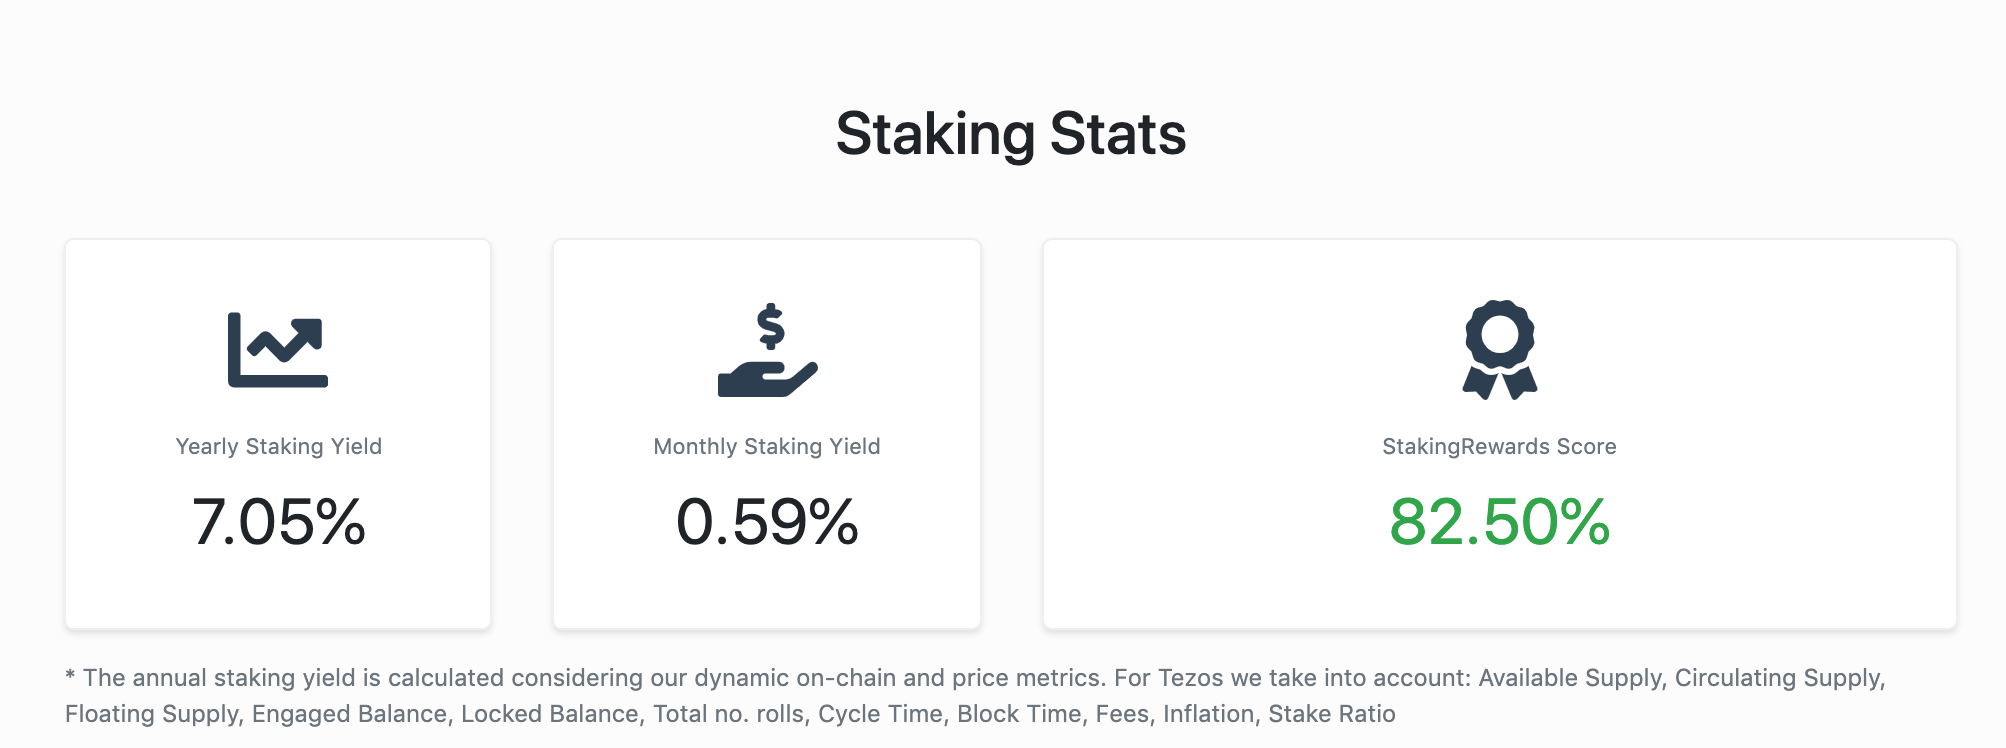Click the footnote asterisk symbol
This screenshot has width=2006, height=748.
pos(70,676)
